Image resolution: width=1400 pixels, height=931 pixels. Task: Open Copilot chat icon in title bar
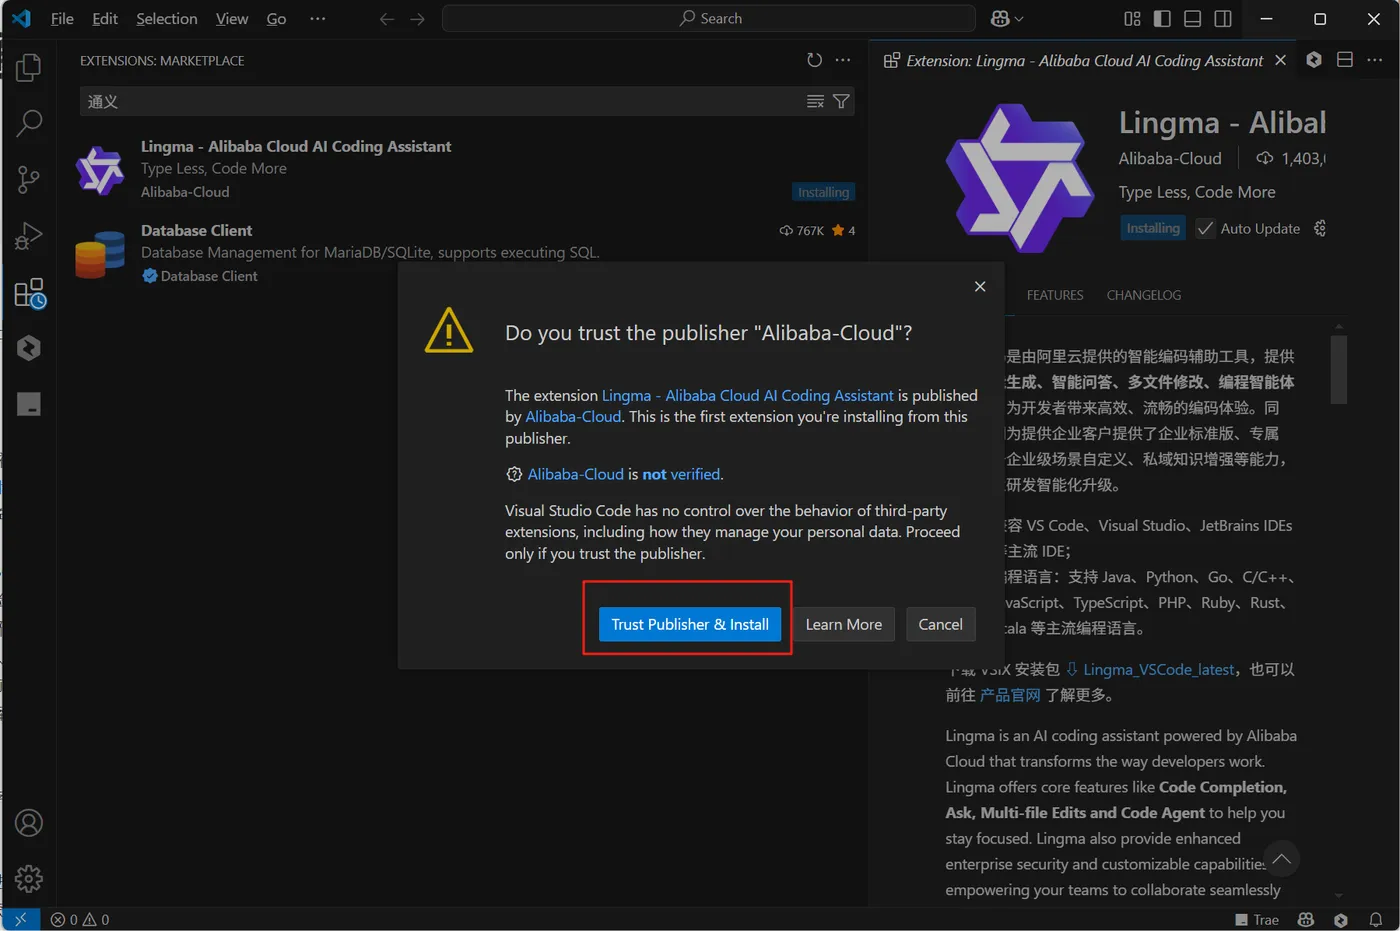point(999,19)
